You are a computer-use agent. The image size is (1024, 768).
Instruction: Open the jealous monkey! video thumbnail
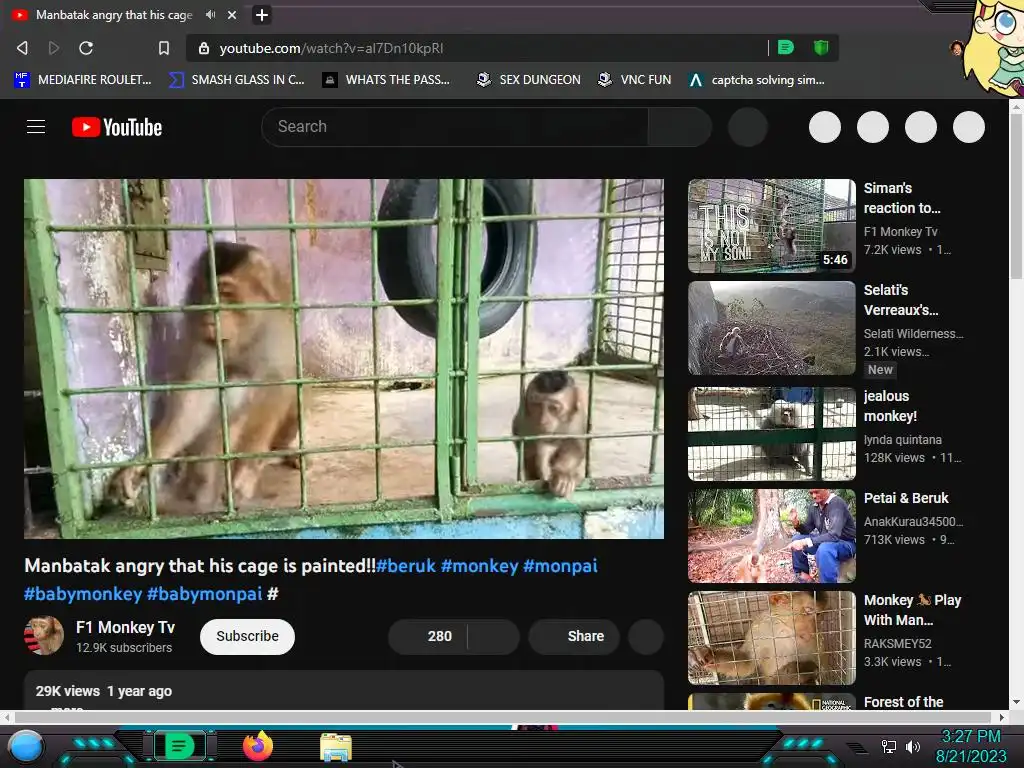pos(772,434)
